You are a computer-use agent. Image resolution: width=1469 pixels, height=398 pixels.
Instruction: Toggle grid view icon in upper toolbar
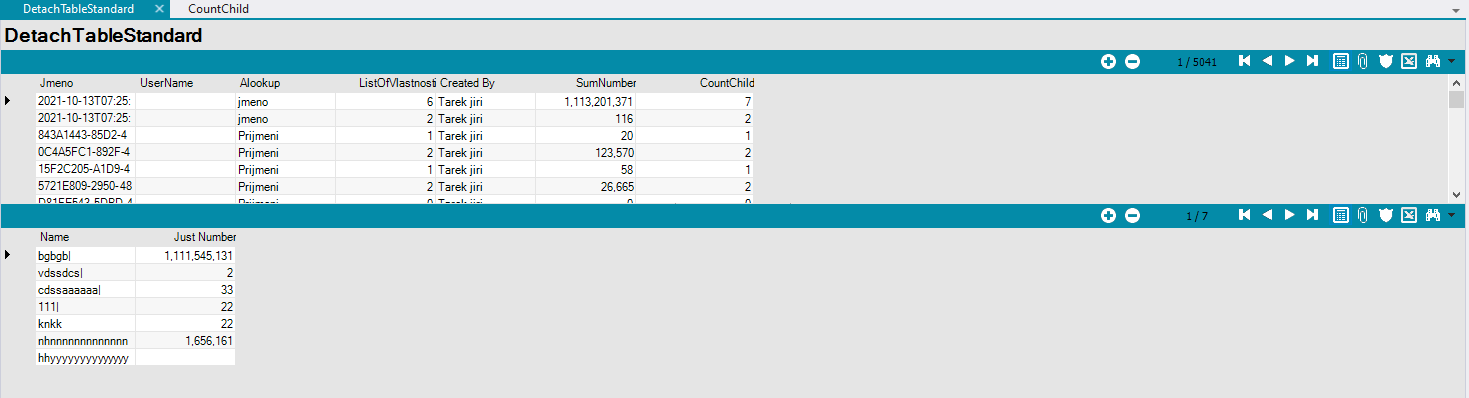click(1341, 61)
